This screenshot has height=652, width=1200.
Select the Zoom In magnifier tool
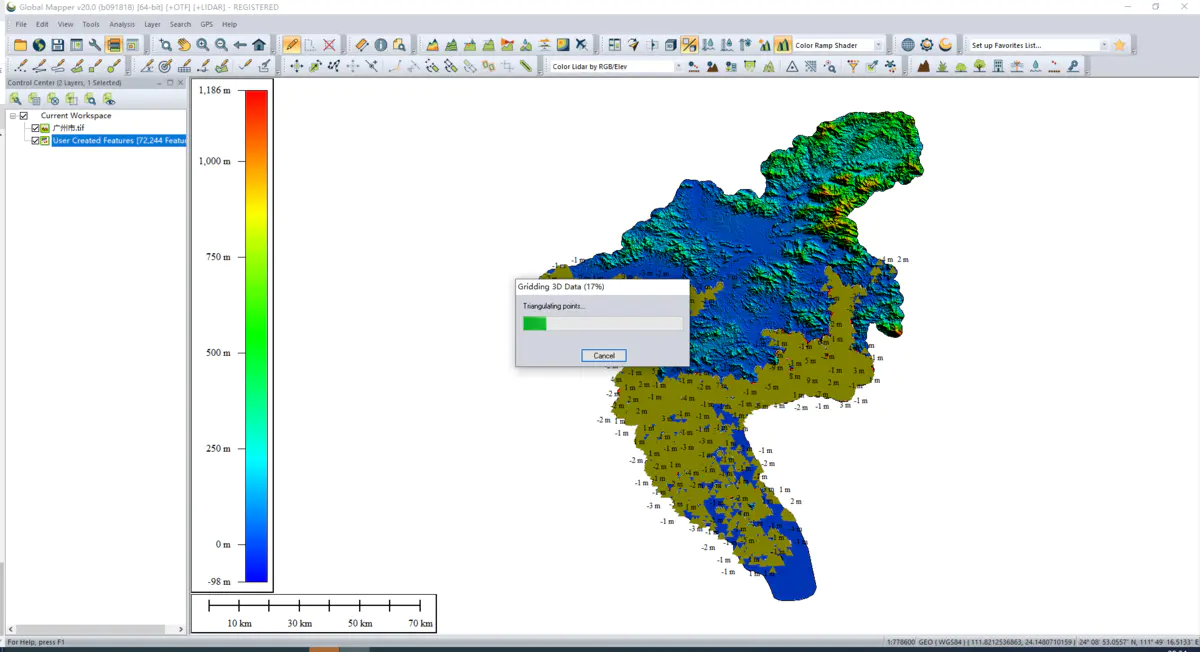click(x=203, y=45)
